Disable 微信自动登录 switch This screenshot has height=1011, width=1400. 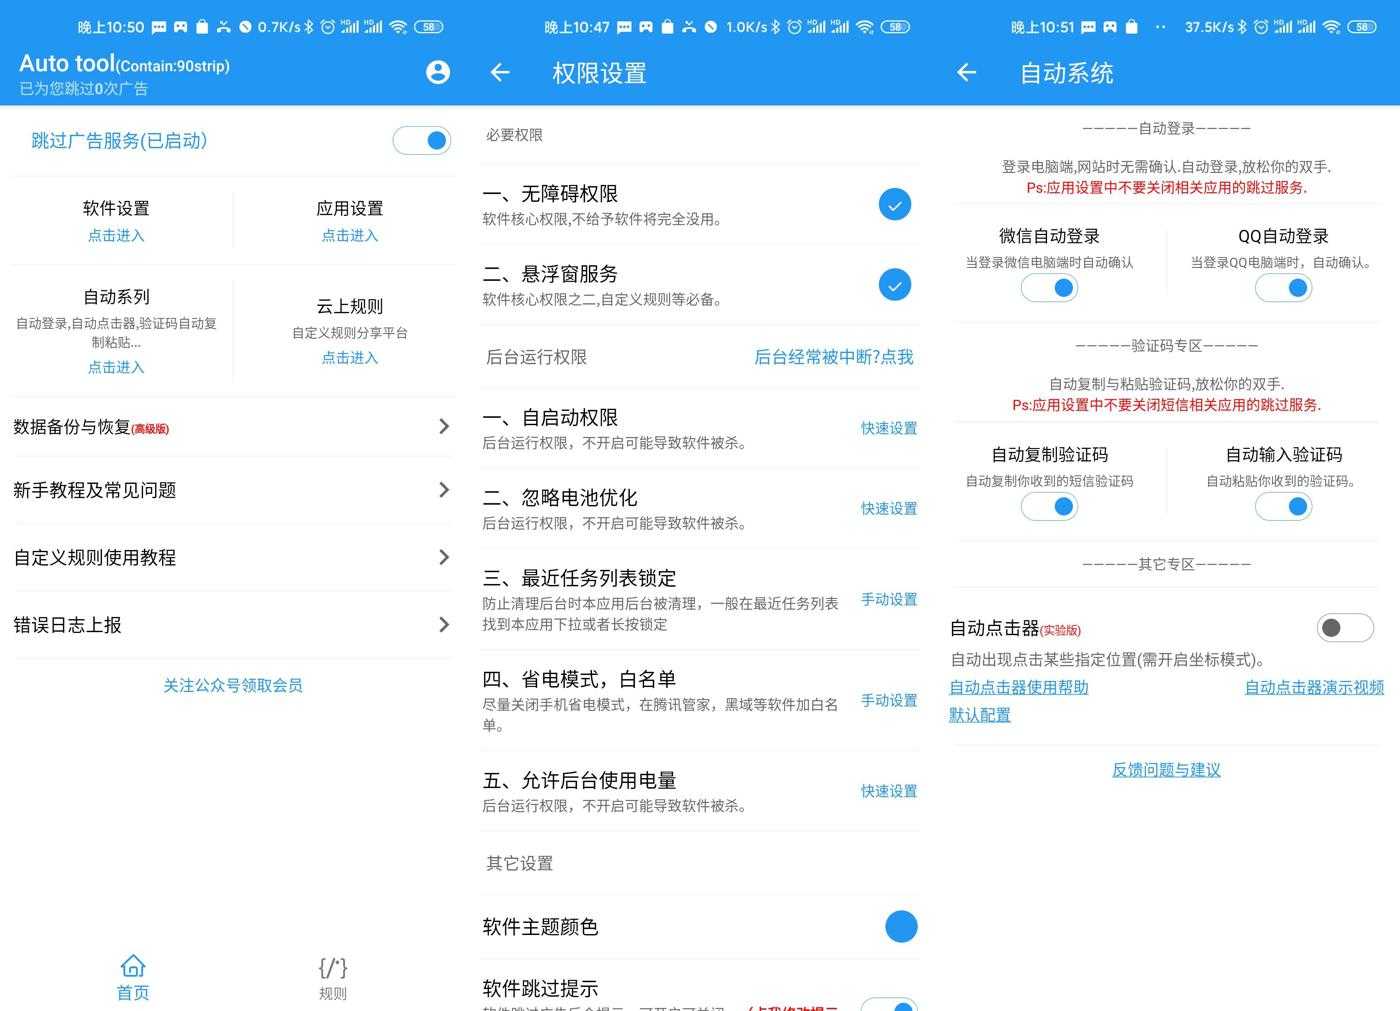(x=1050, y=288)
